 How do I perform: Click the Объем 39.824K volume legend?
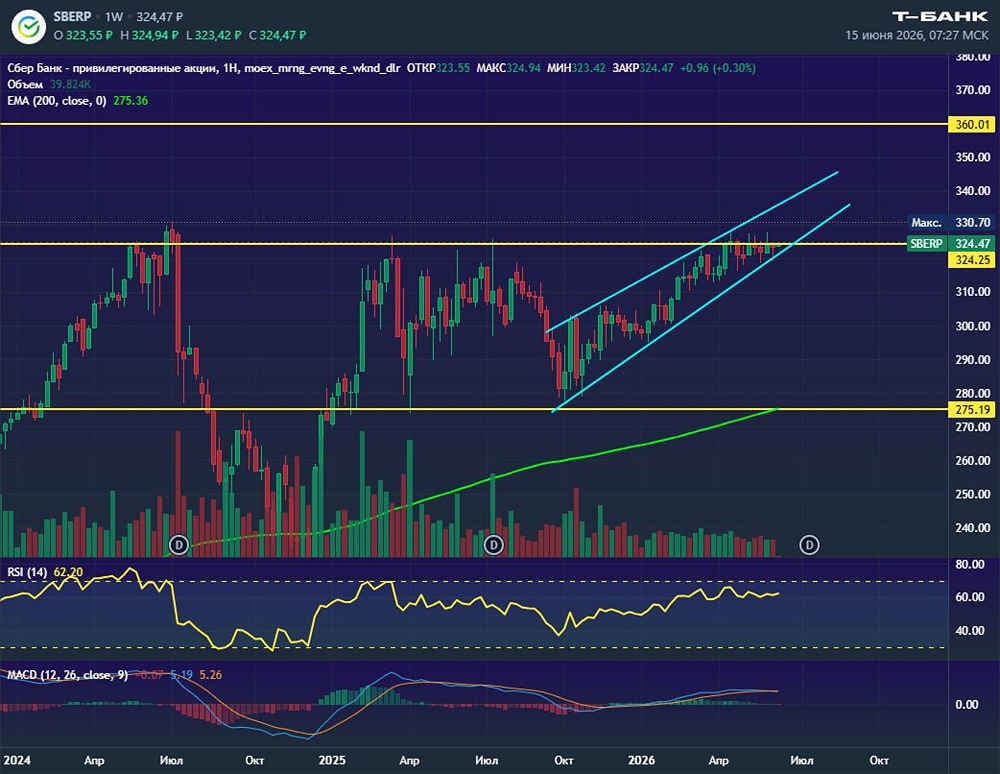click(49, 84)
